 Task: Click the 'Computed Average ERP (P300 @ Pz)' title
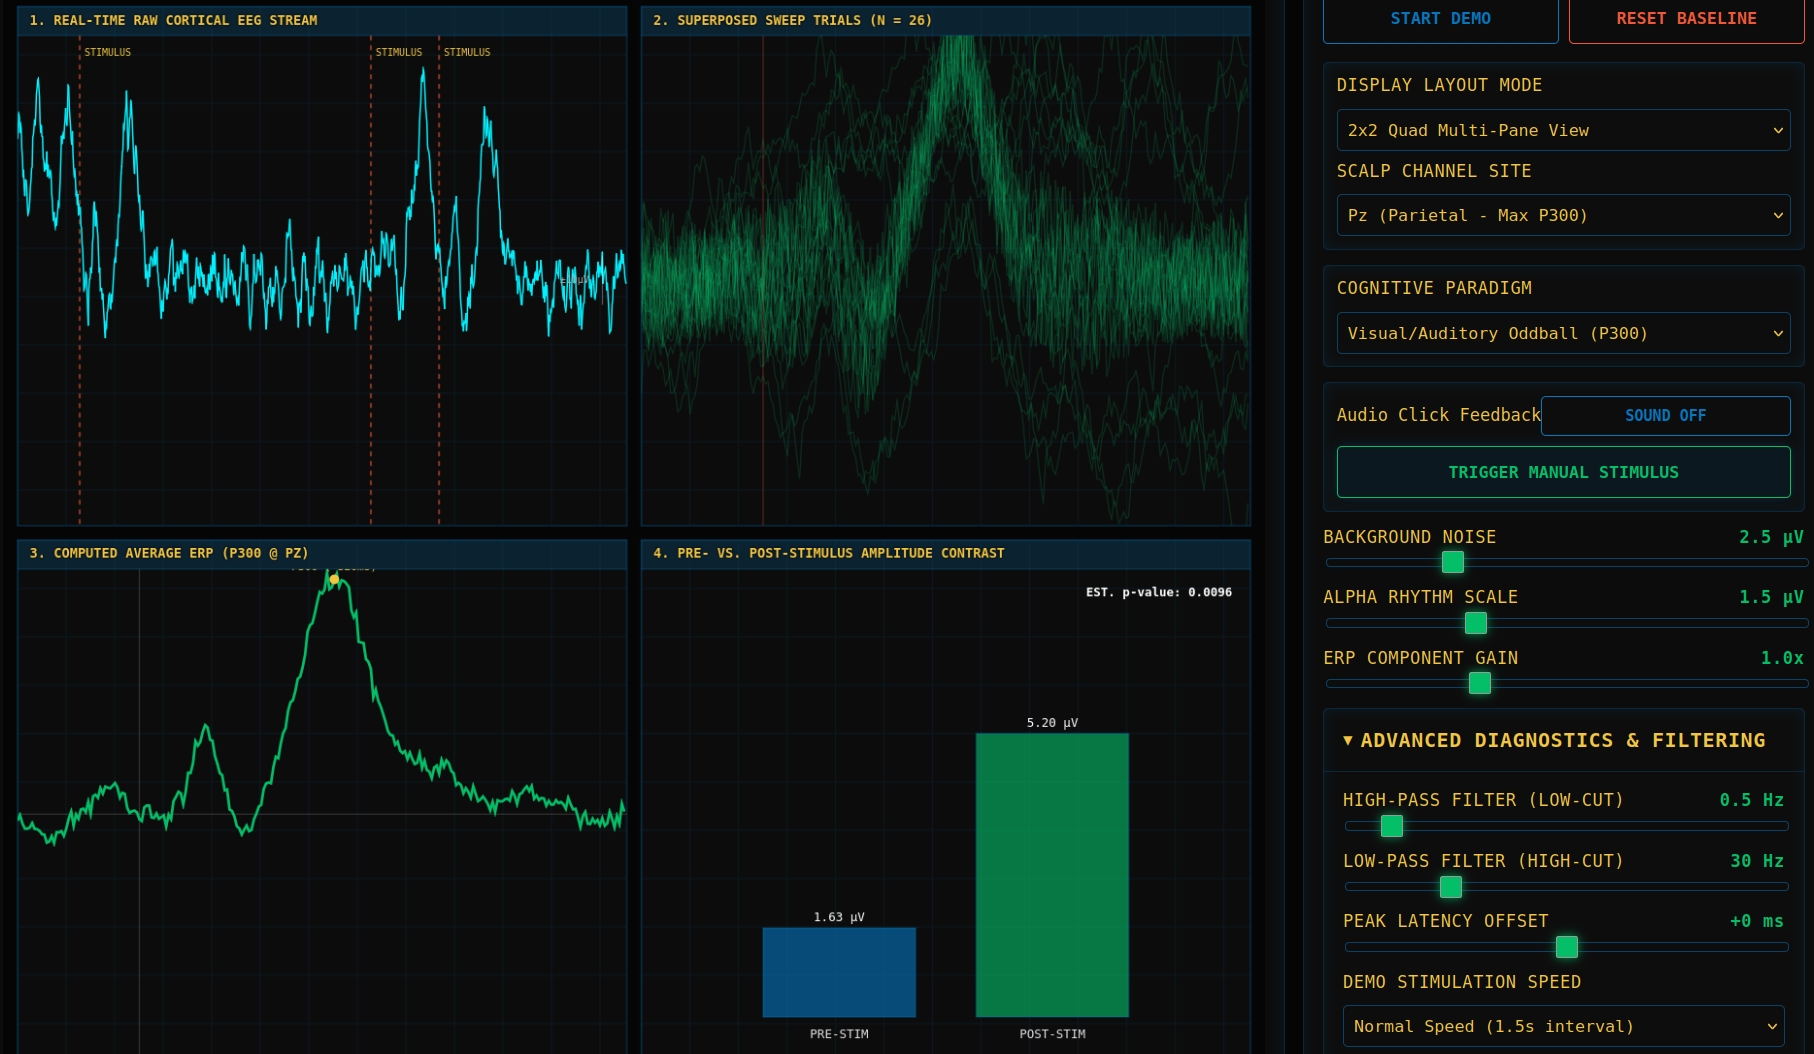pos(168,553)
